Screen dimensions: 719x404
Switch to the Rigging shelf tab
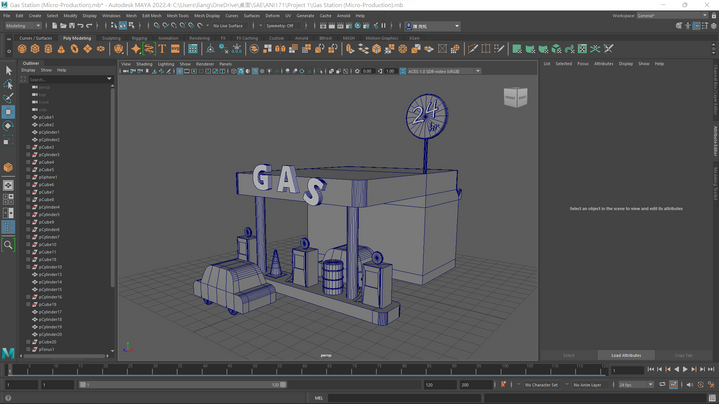pyautogui.click(x=139, y=38)
